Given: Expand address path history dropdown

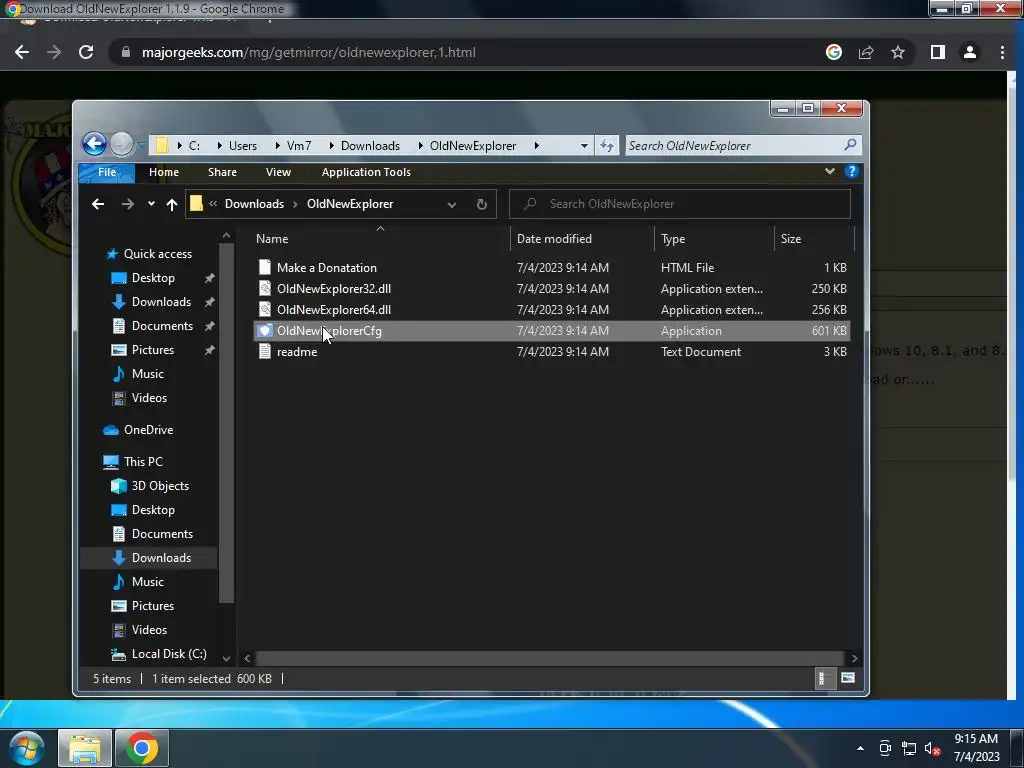Looking at the screenshot, I should pos(451,204).
